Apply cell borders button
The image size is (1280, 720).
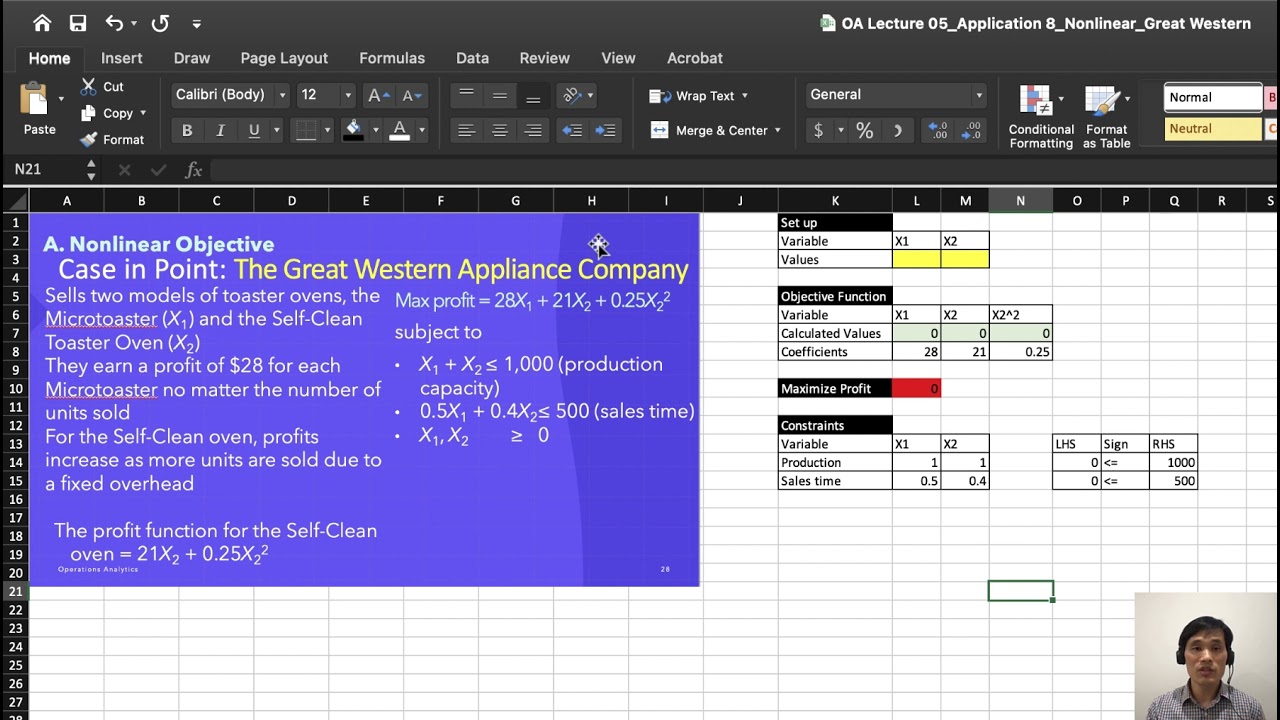(x=306, y=131)
